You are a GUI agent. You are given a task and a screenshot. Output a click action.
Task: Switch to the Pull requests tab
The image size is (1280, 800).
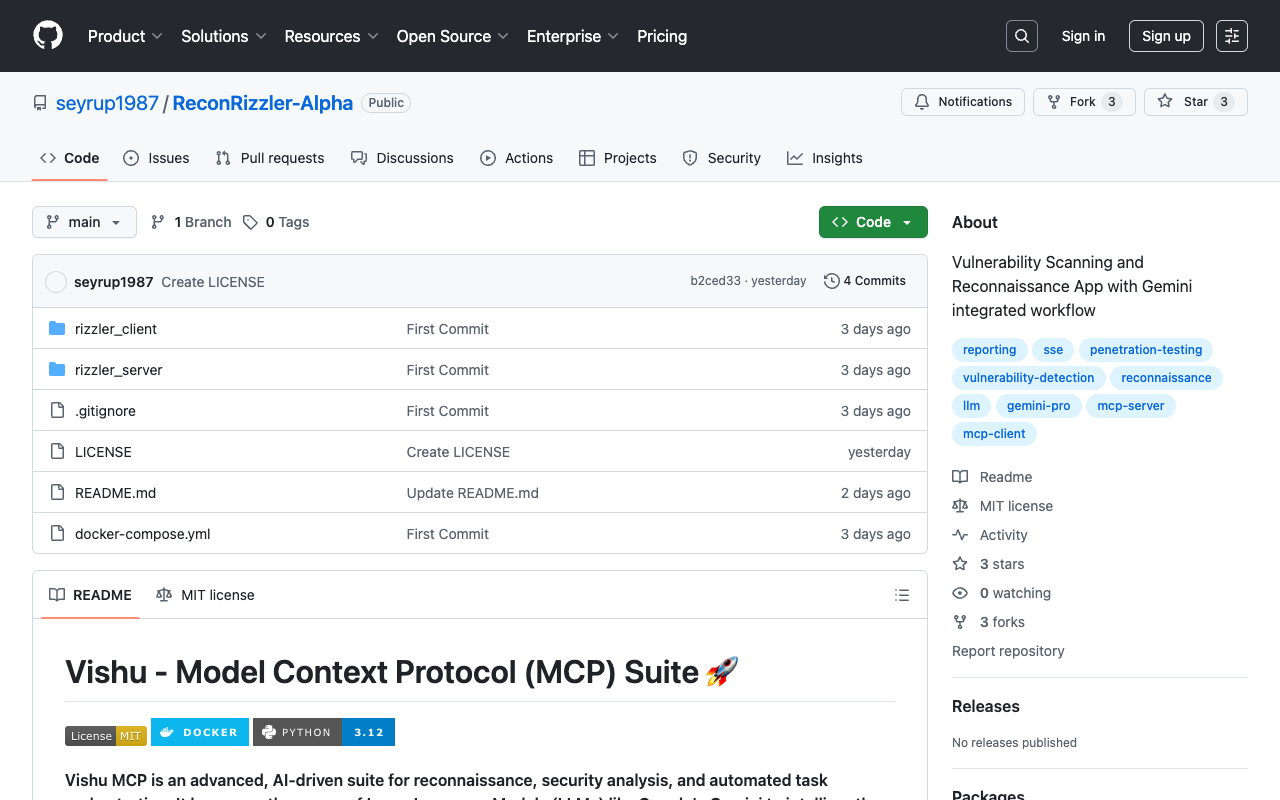coord(270,158)
